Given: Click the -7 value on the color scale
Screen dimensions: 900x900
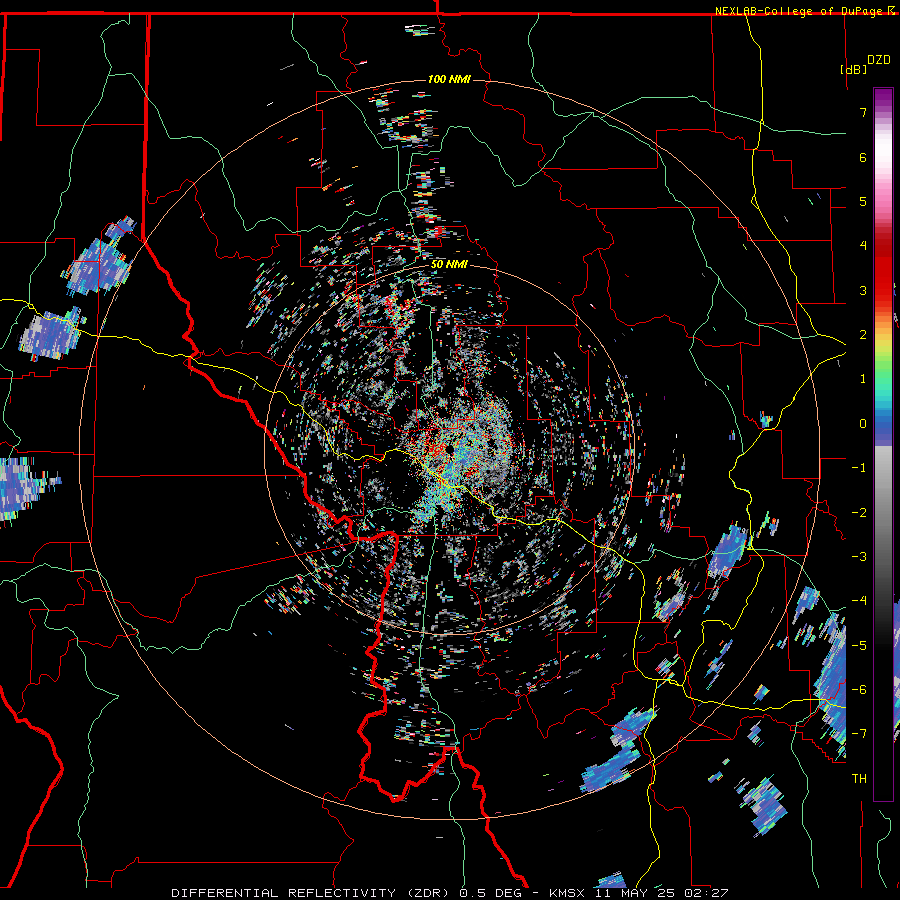Looking at the screenshot, I should (x=859, y=734).
